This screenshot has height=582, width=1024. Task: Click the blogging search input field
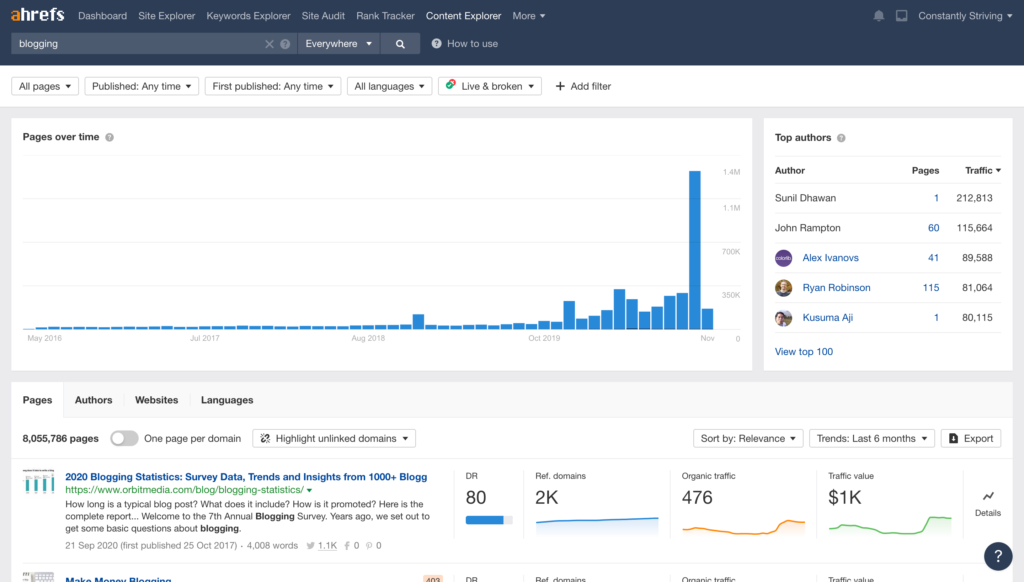135,44
